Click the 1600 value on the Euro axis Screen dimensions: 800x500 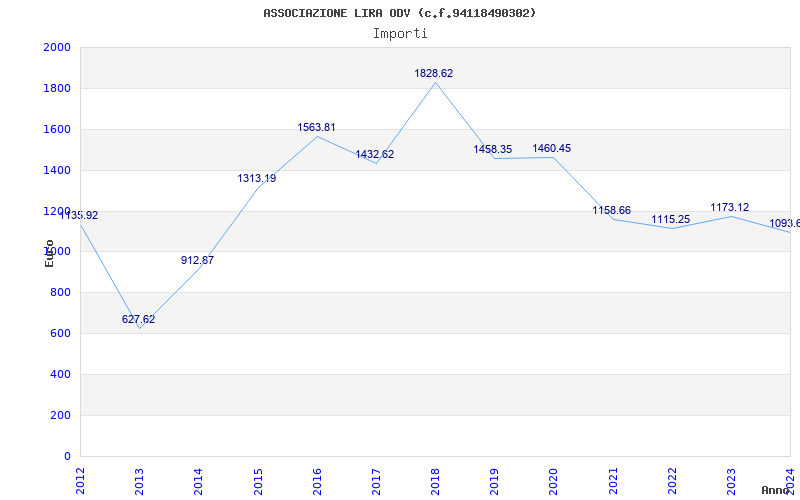pos(57,129)
